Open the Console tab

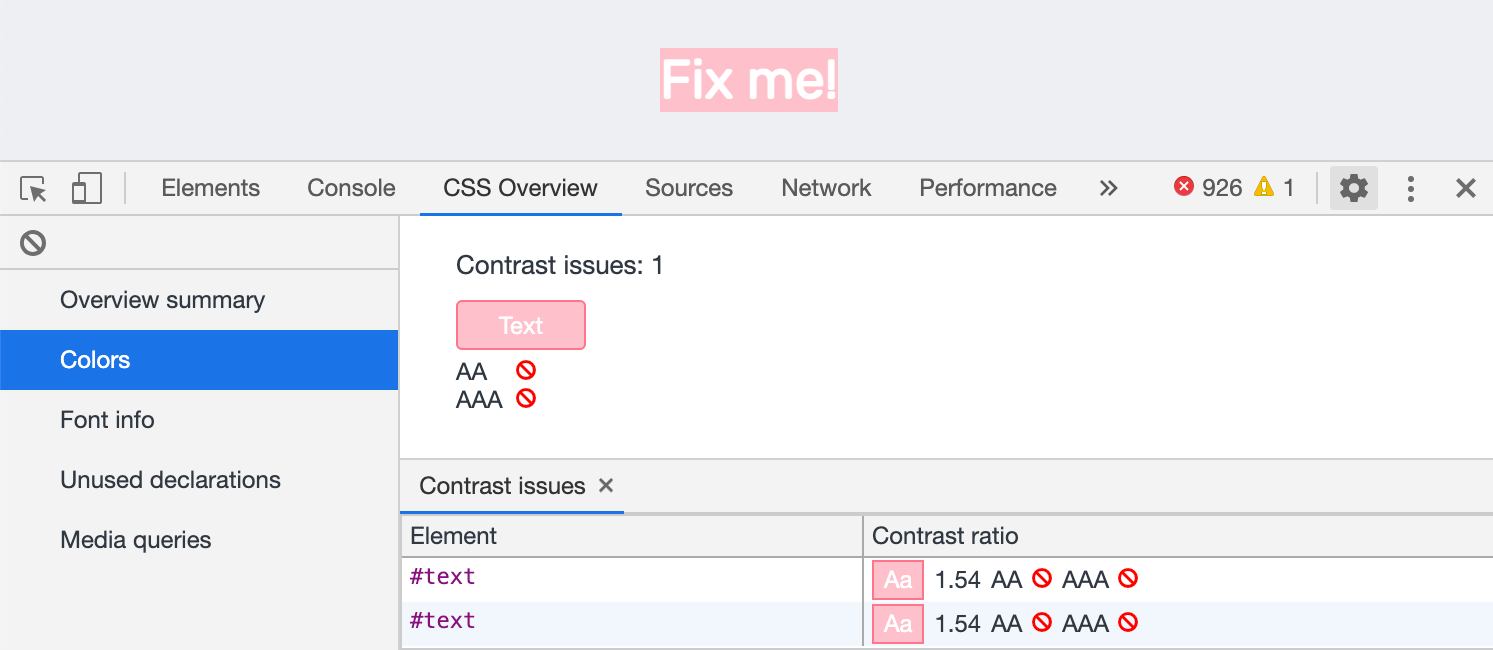pyautogui.click(x=351, y=188)
